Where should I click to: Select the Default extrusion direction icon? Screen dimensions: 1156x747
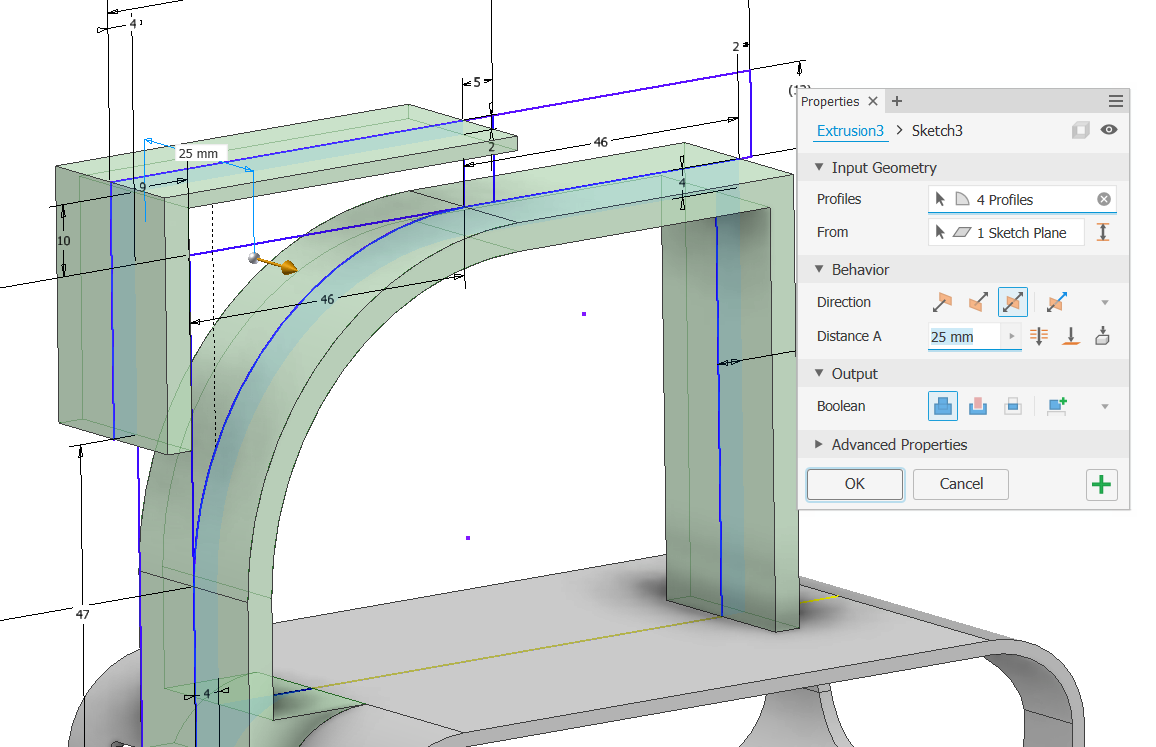tap(942, 302)
